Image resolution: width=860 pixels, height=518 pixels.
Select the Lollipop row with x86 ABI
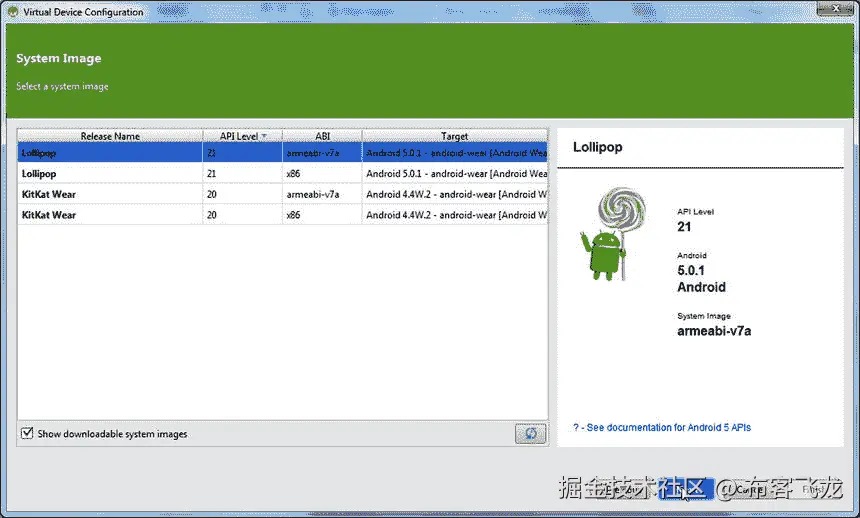point(282,173)
